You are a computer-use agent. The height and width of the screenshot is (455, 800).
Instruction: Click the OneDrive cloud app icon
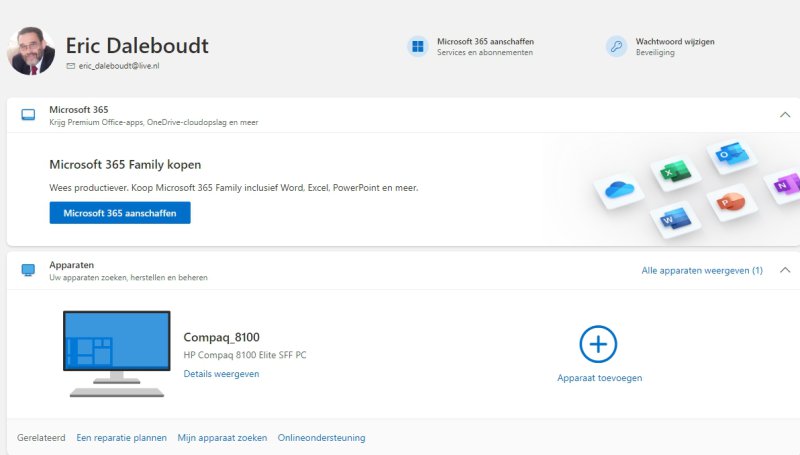(x=620, y=188)
